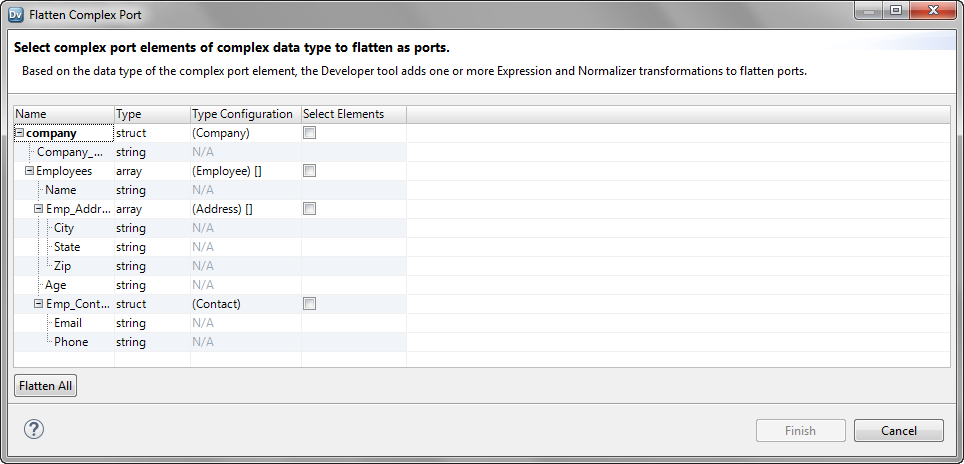The width and height of the screenshot is (964, 464).
Task: Collapse the Employees tree node
Action: tap(29, 171)
